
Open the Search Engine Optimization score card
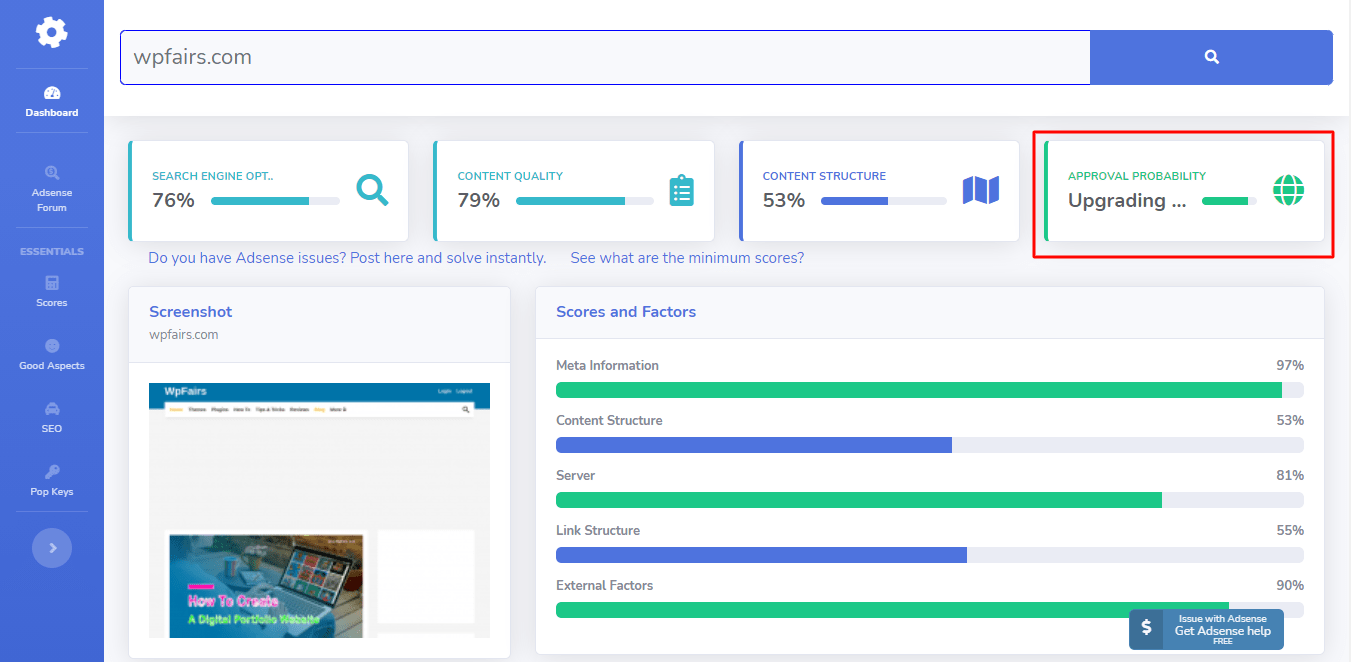click(x=268, y=190)
